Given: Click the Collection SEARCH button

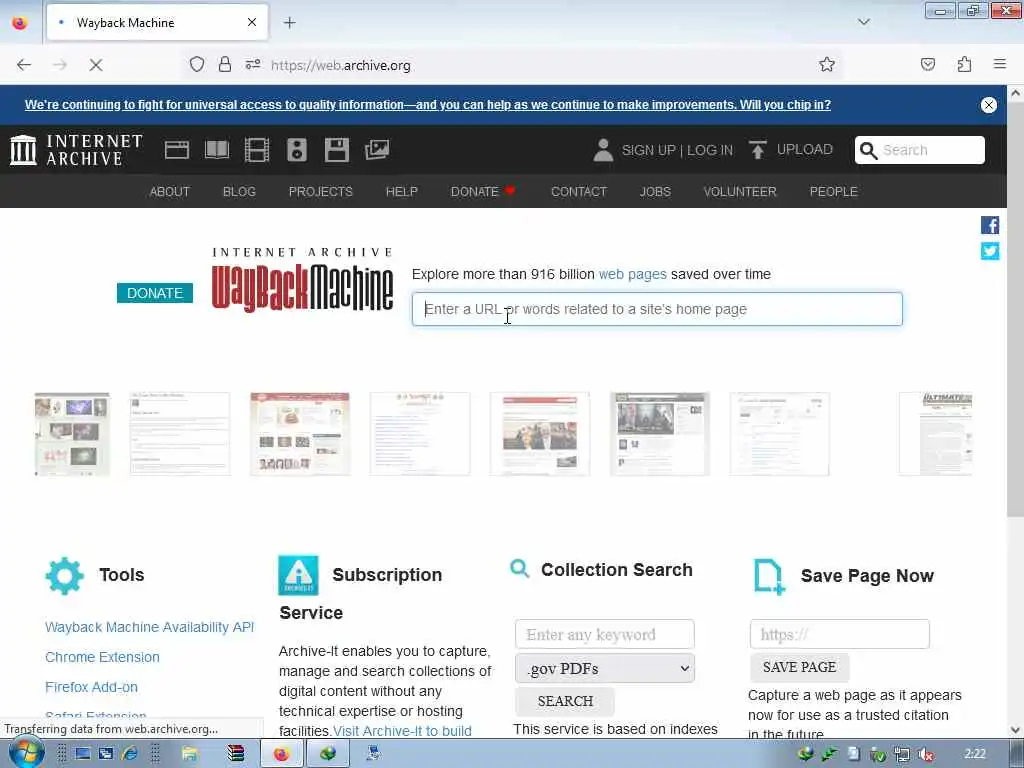Looking at the screenshot, I should click(565, 701).
